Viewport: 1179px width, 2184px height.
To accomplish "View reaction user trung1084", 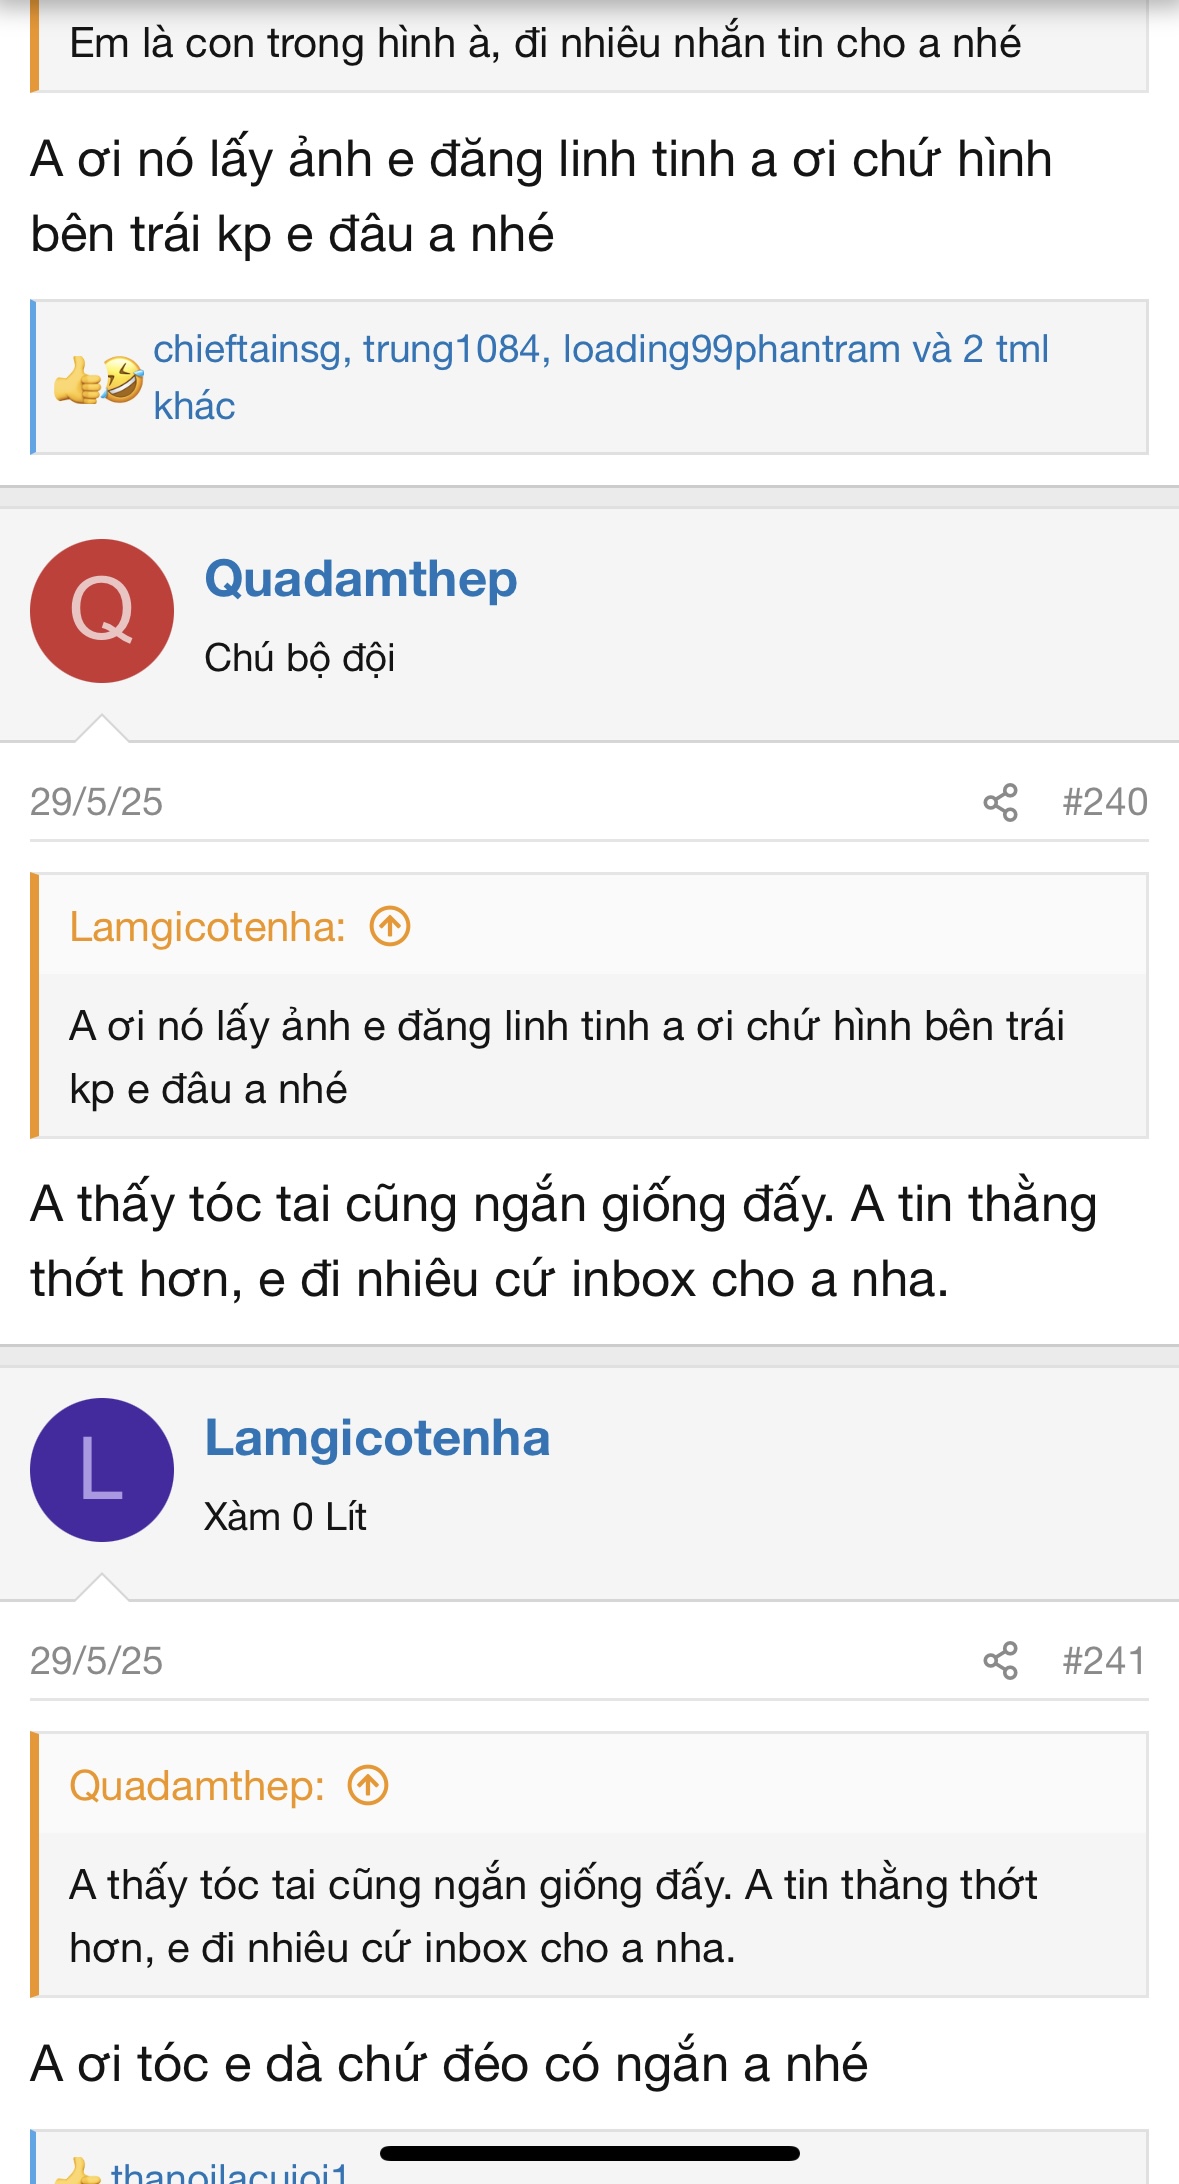I will click(x=451, y=349).
